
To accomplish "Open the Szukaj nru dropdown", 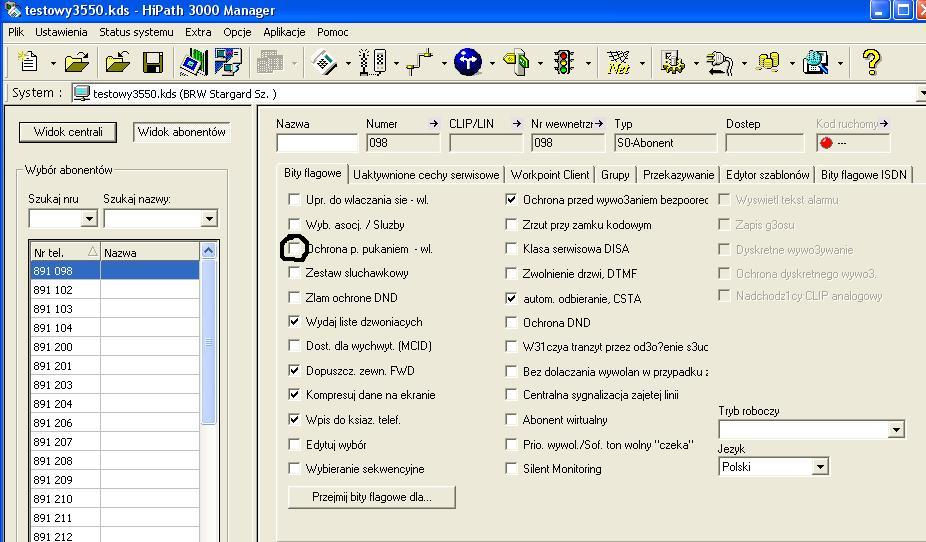I will pyautogui.click(x=89, y=219).
